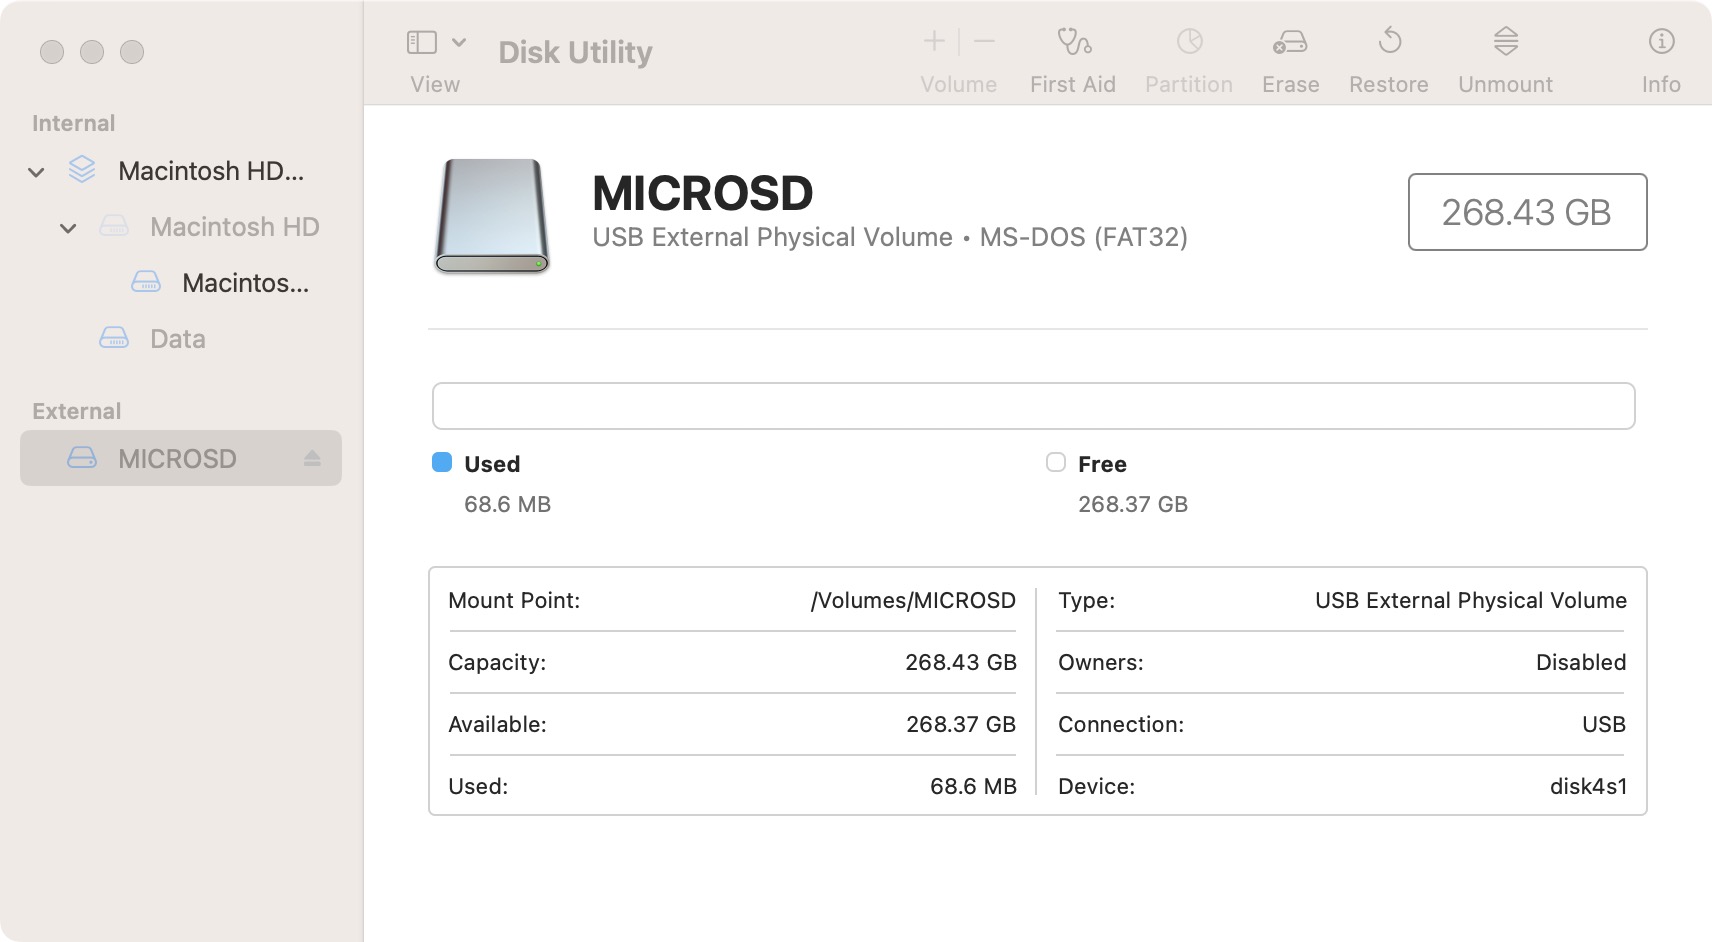This screenshot has width=1712, height=942.
Task: Click the Erase drive icon
Action: coord(1290,42)
